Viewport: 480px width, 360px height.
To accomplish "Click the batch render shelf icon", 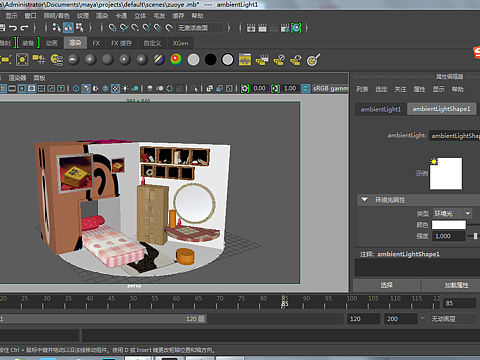I will [x=262, y=60].
